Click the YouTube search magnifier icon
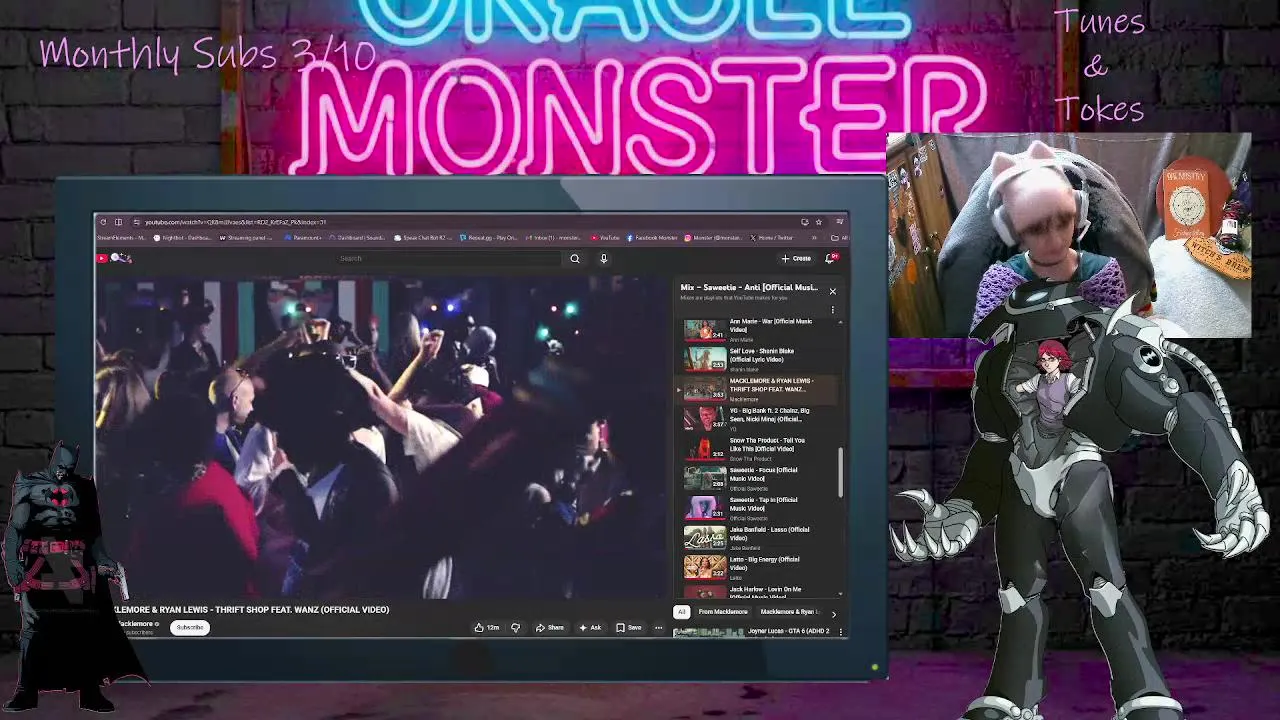 coord(575,259)
